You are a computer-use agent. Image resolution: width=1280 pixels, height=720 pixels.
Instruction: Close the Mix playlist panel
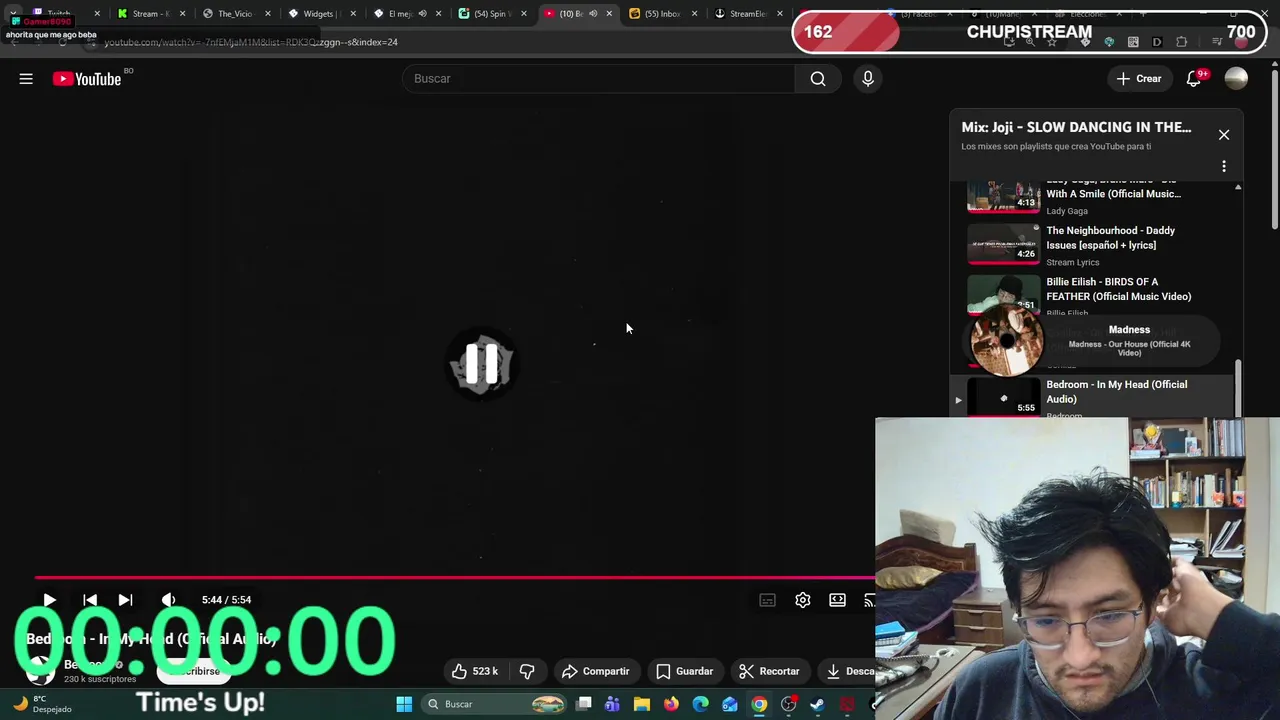(x=1223, y=134)
